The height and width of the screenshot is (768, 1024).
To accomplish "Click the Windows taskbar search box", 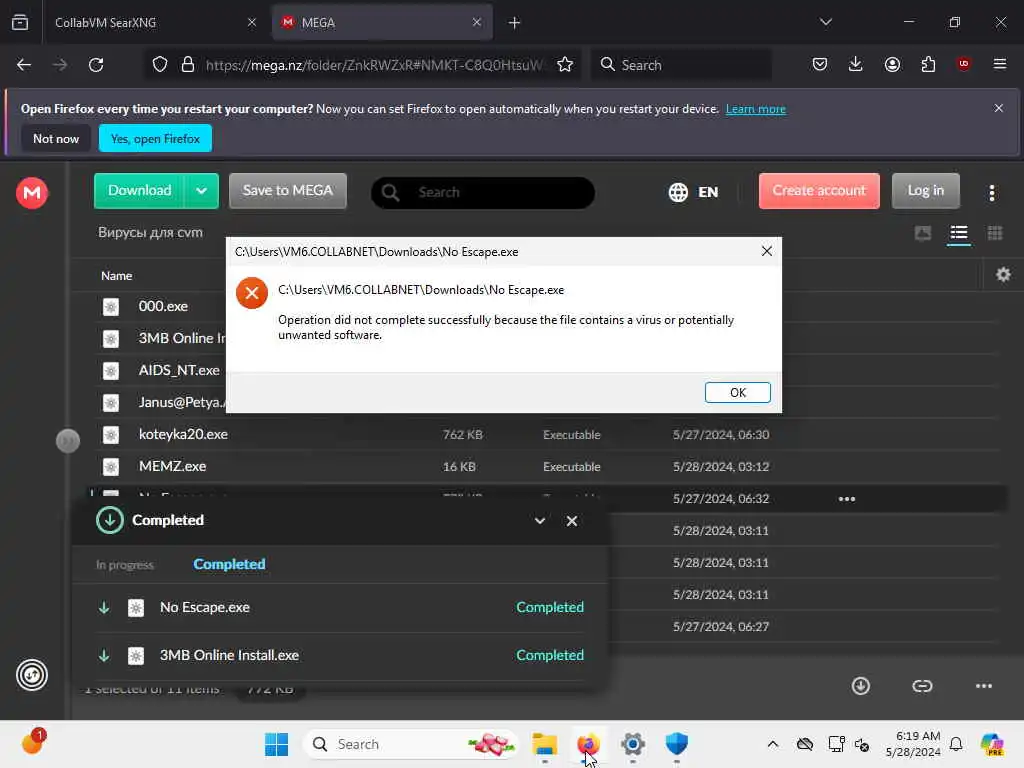I will pos(411,744).
